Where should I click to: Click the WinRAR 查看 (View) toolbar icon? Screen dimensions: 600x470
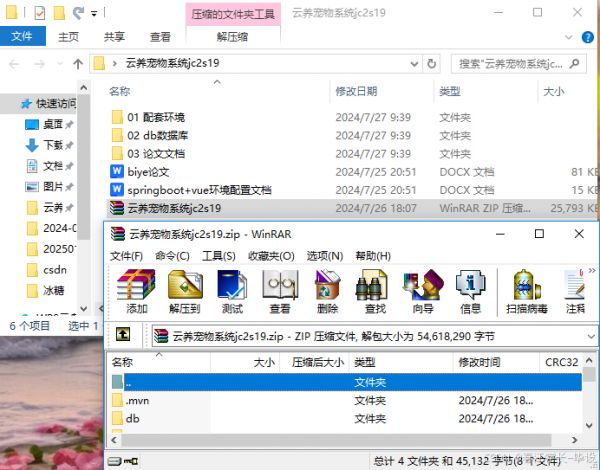280,285
